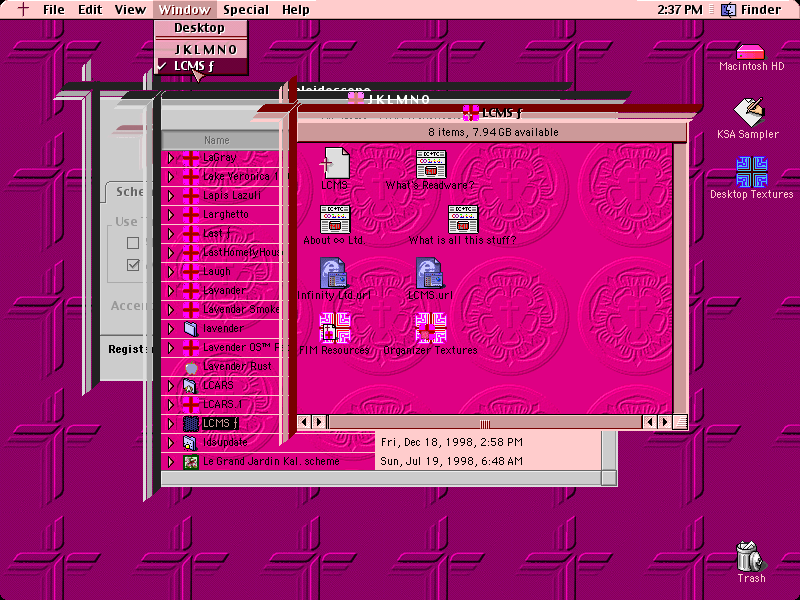Choose the checked LCMS ƒ Window menu entry
The height and width of the screenshot is (600, 800).
pyautogui.click(x=201, y=66)
